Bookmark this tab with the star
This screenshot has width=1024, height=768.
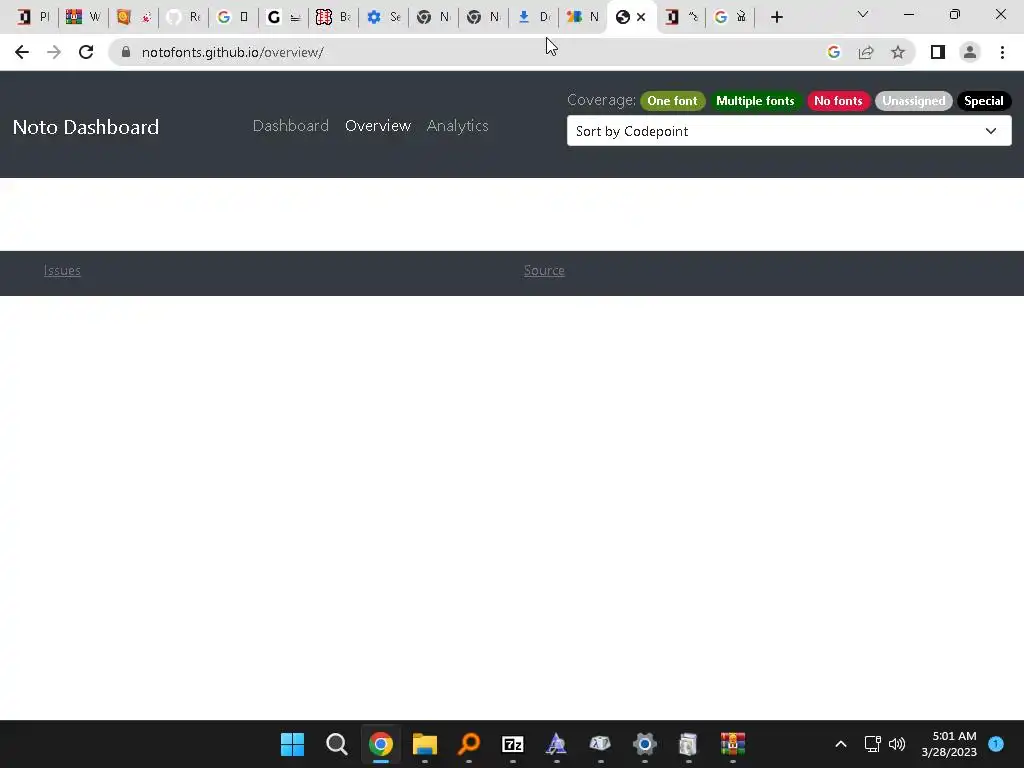[898, 52]
